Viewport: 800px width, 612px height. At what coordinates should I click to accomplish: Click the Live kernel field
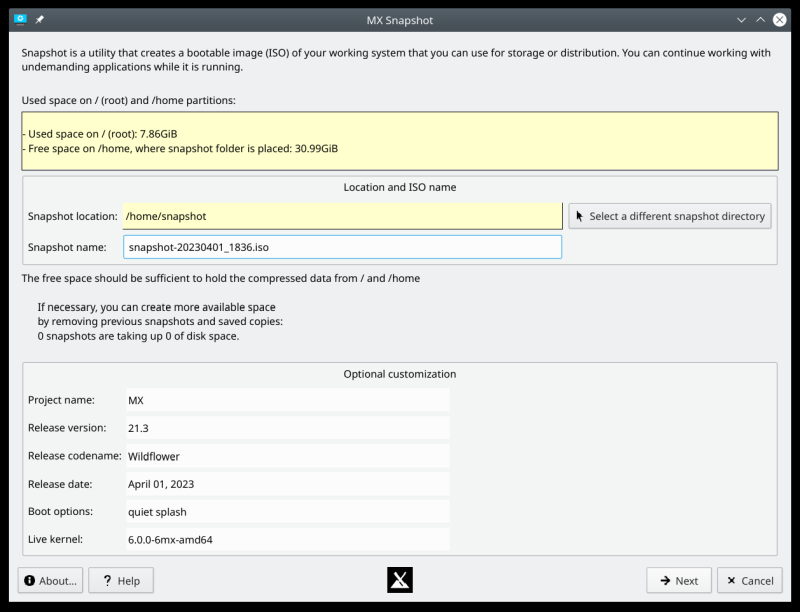[x=288, y=540]
